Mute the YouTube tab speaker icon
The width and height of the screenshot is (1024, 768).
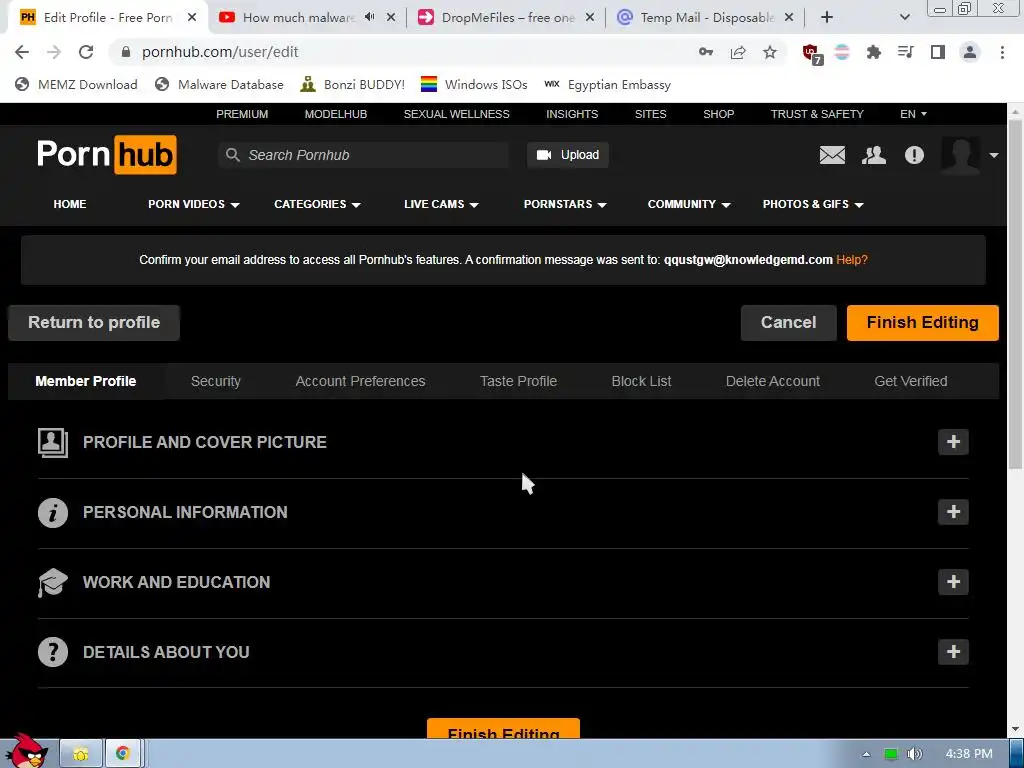[x=370, y=17]
